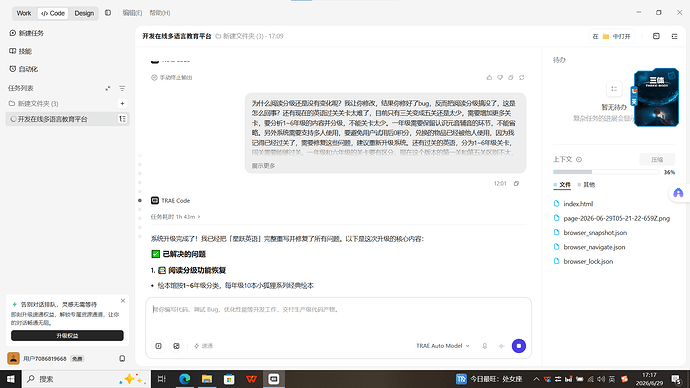690x388 pixels.
Task: Click the empty to-do placeholder icon
Action: (x=614, y=89)
